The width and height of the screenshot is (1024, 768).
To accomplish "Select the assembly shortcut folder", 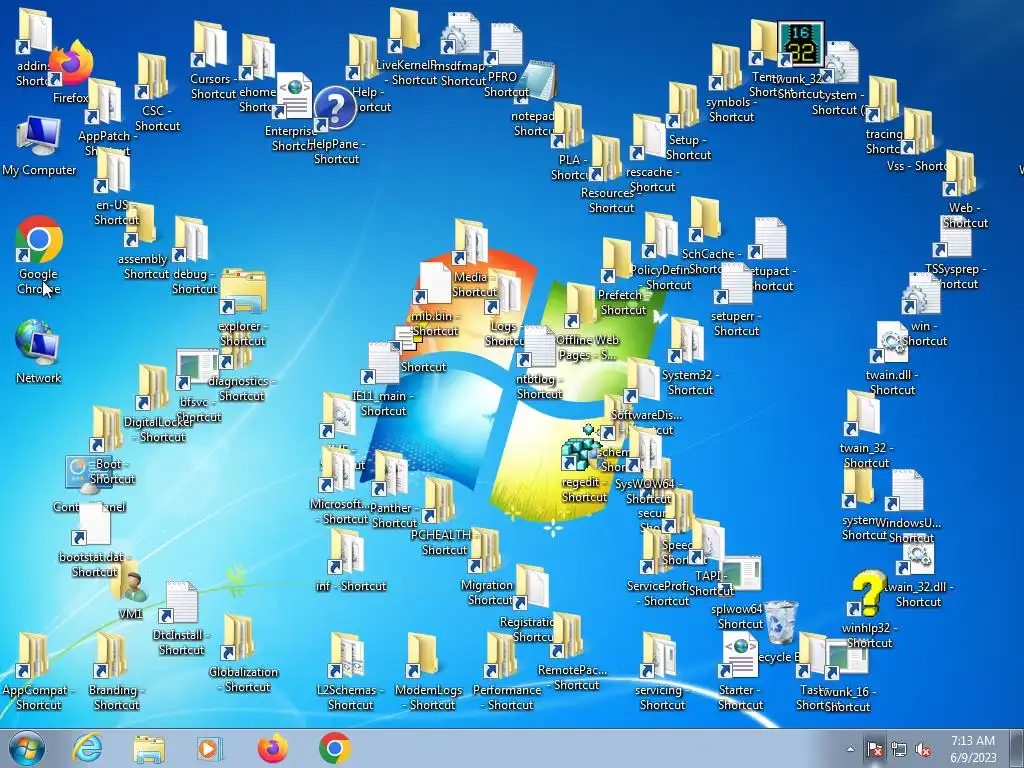I will [140, 225].
